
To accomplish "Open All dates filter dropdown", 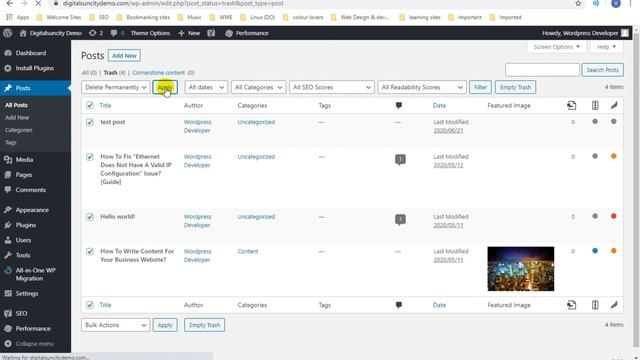I will 206,87.
